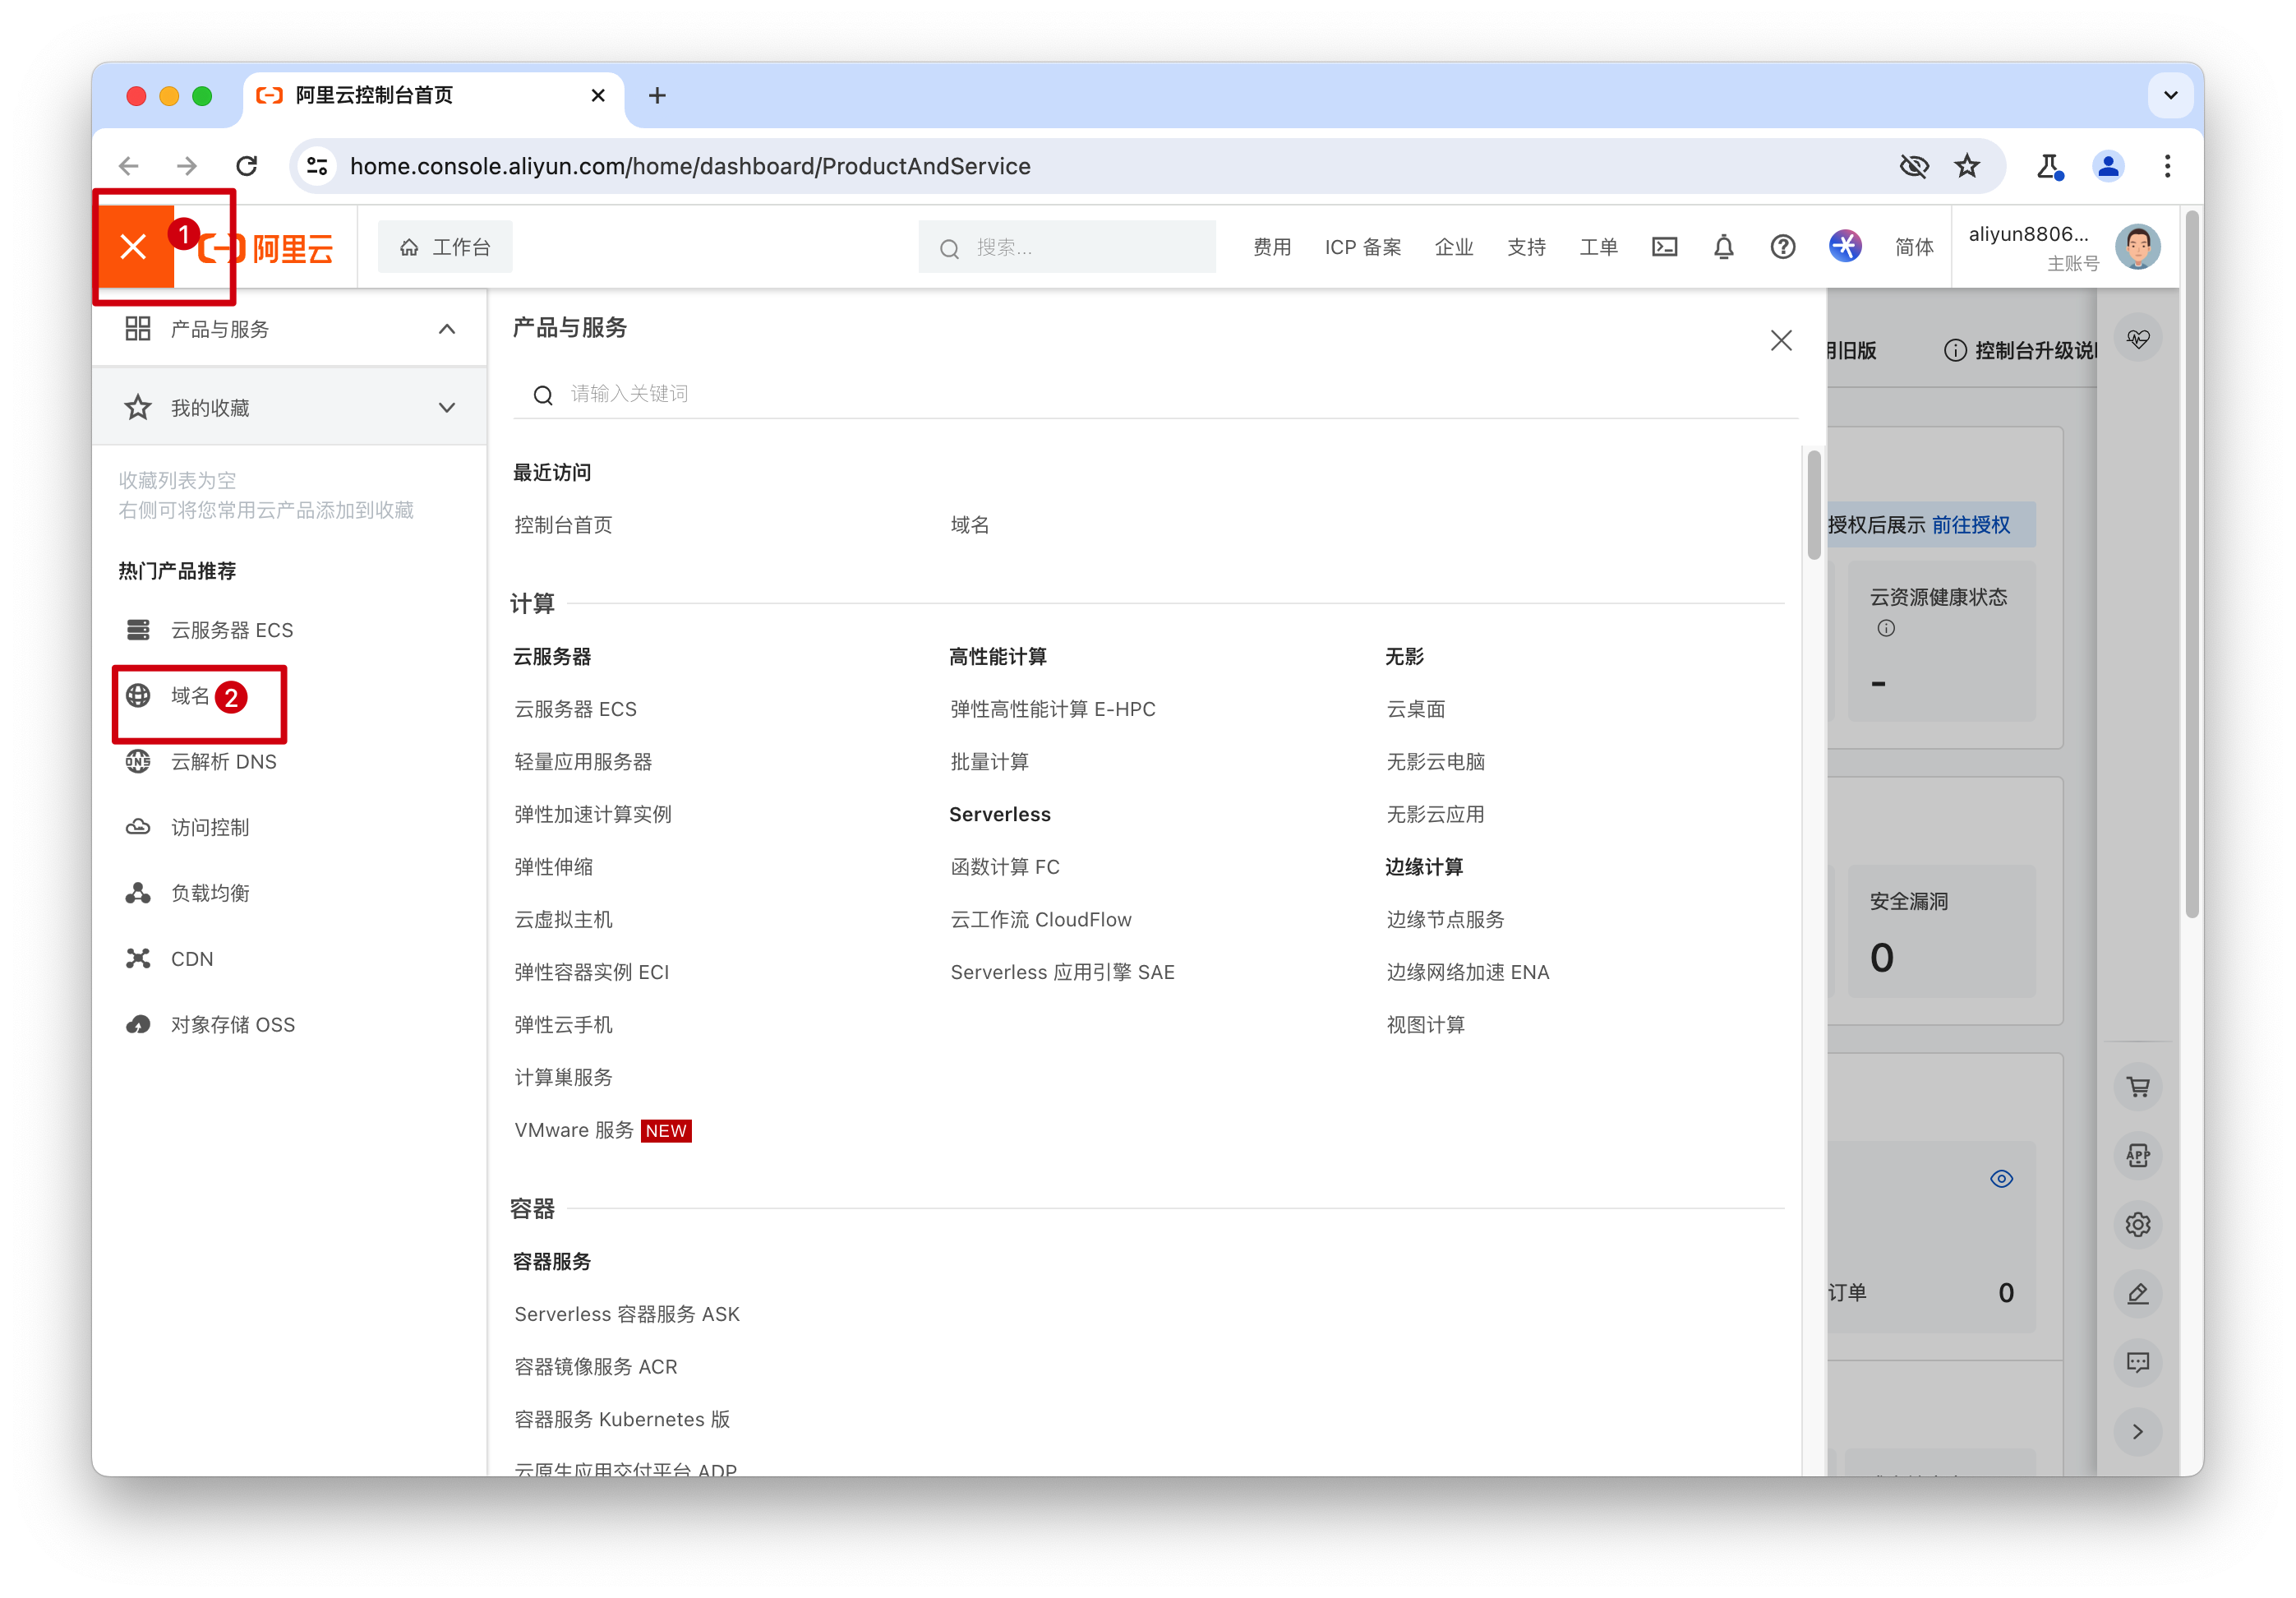2296x1598 pixels.
Task: Toggle the eye visibility icon
Action: tap(2001, 1179)
